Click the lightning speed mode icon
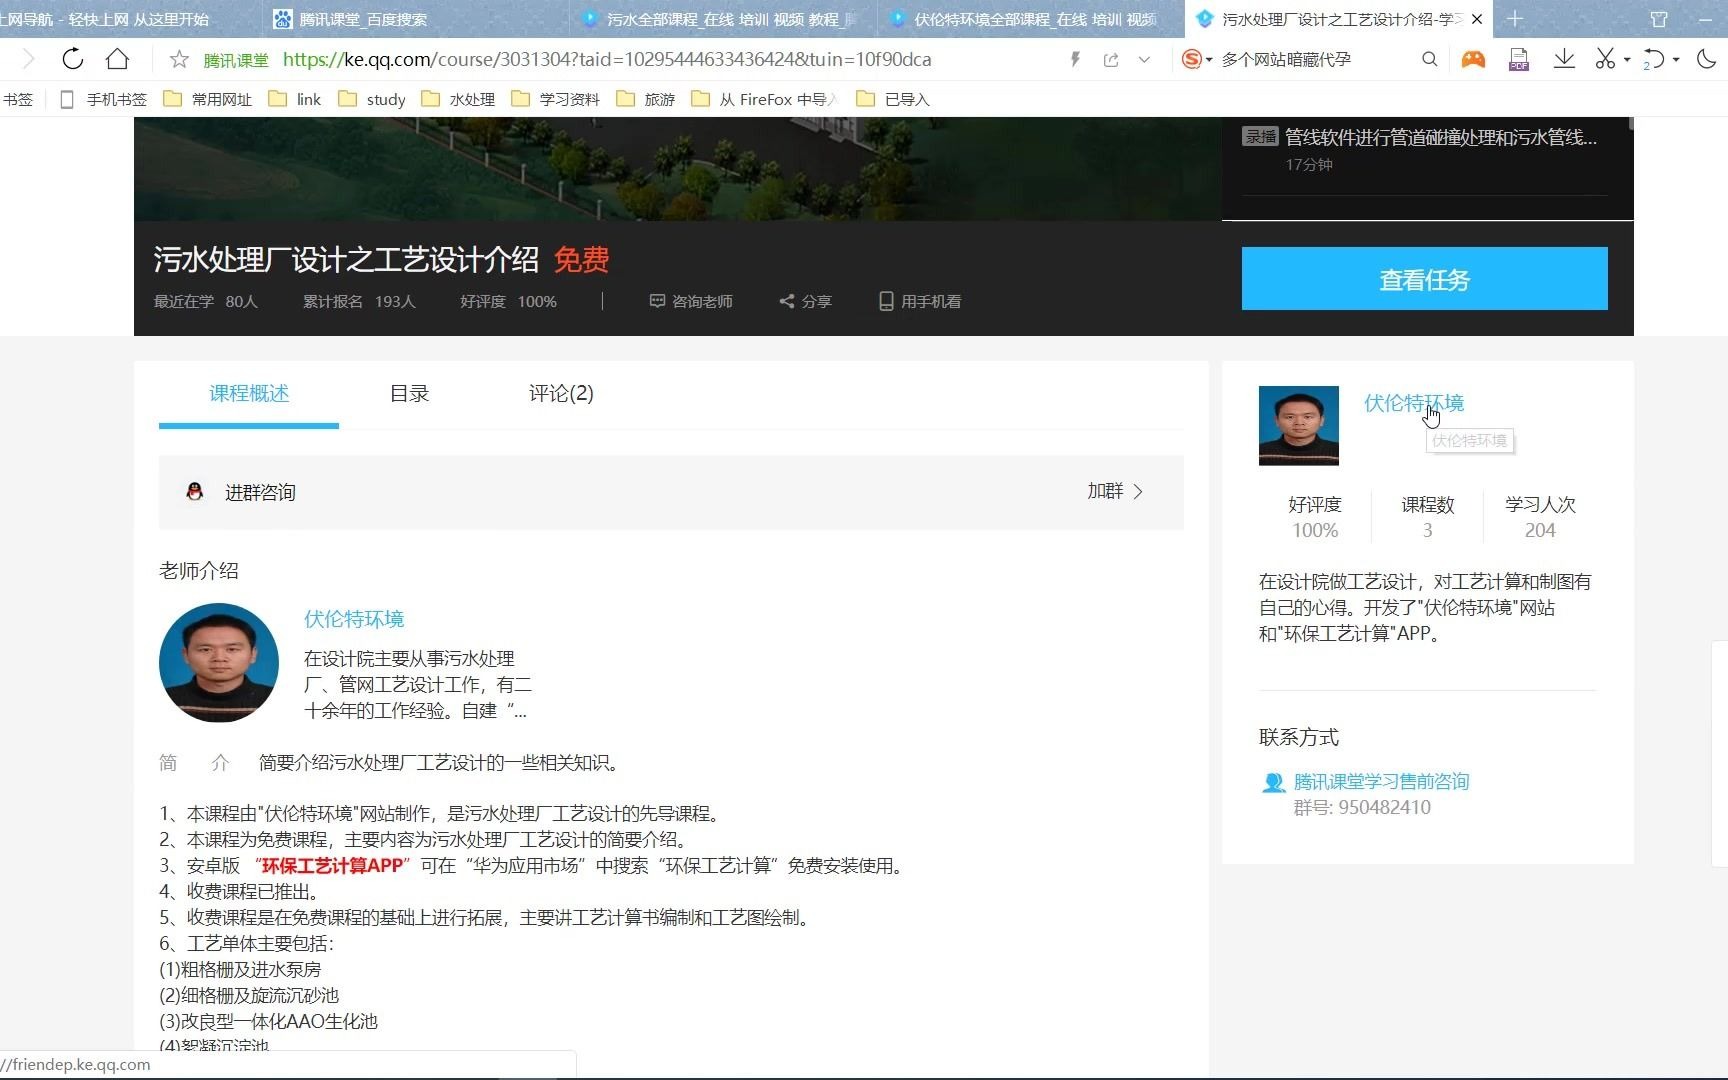This screenshot has width=1728, height=1080. point(1075,59)
